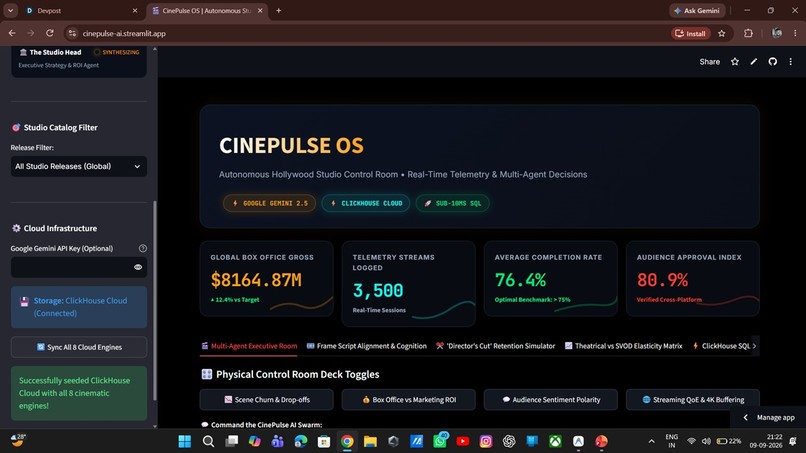Open File Explorer from the taskbar
This screenshot has width=806, height=453.
(370, 441)
